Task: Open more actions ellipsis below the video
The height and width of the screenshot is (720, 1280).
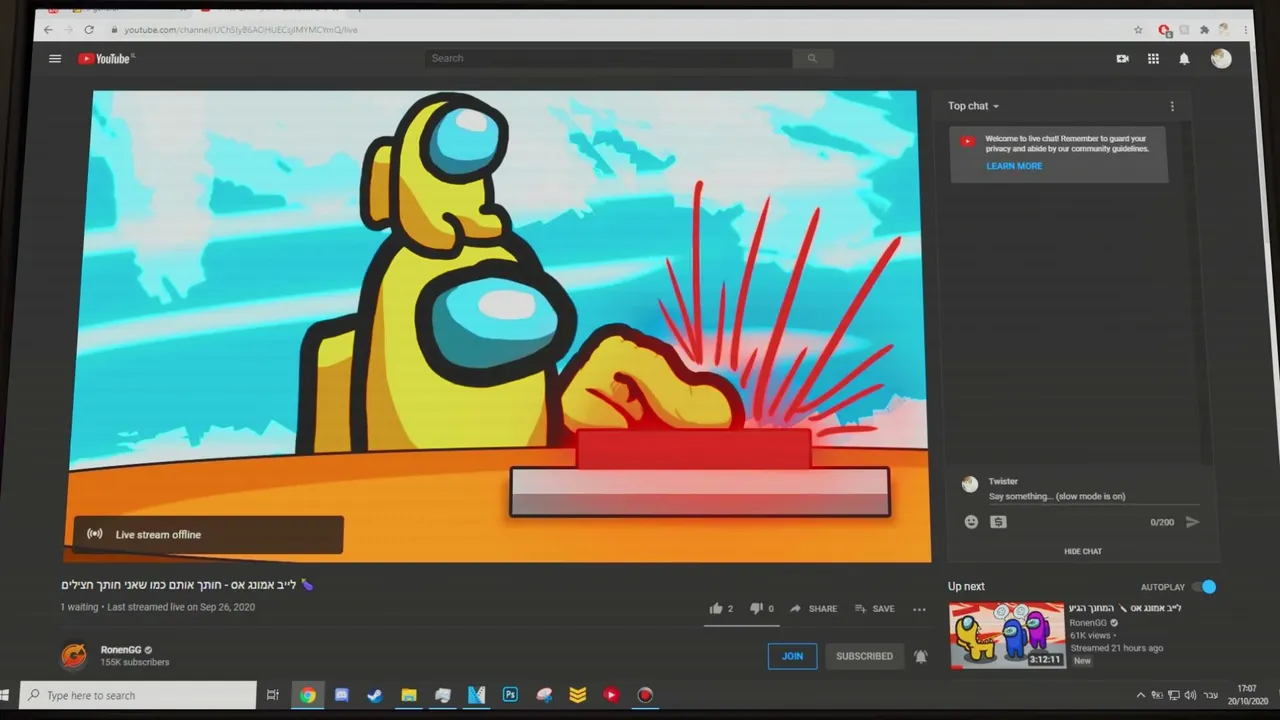Action: coord(919,608)
